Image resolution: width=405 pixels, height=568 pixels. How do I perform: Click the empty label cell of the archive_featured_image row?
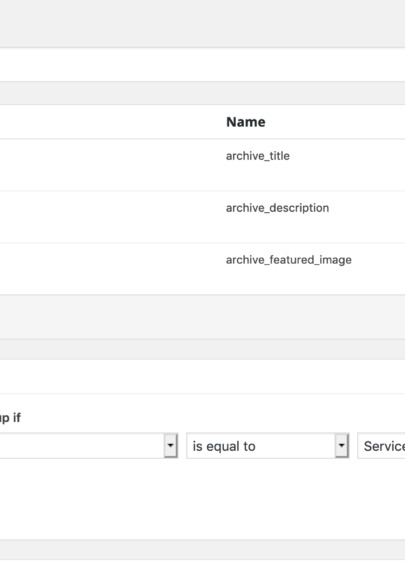(109, 269)
